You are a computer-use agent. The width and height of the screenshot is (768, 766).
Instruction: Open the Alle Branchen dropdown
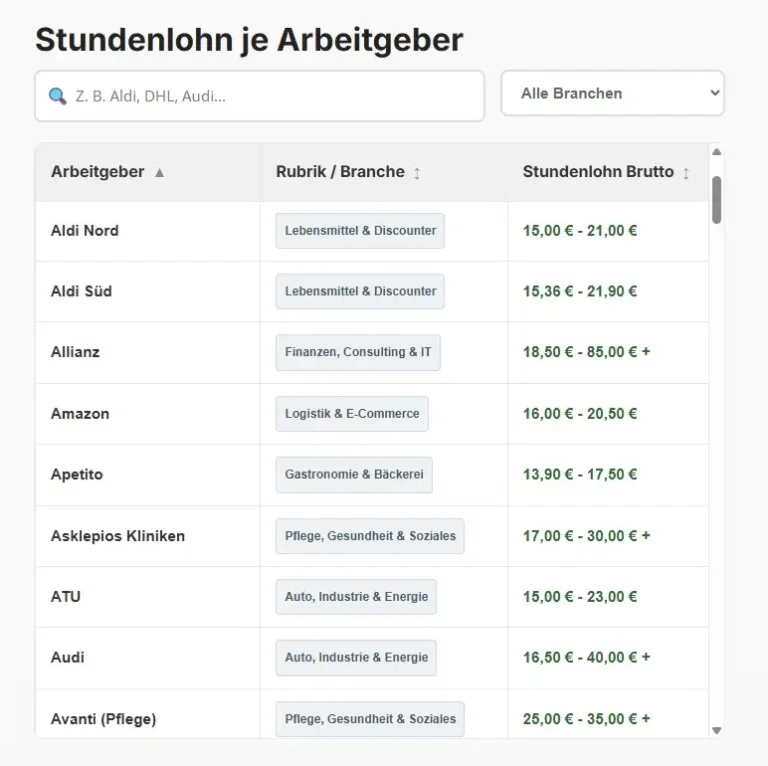(612, 93)
